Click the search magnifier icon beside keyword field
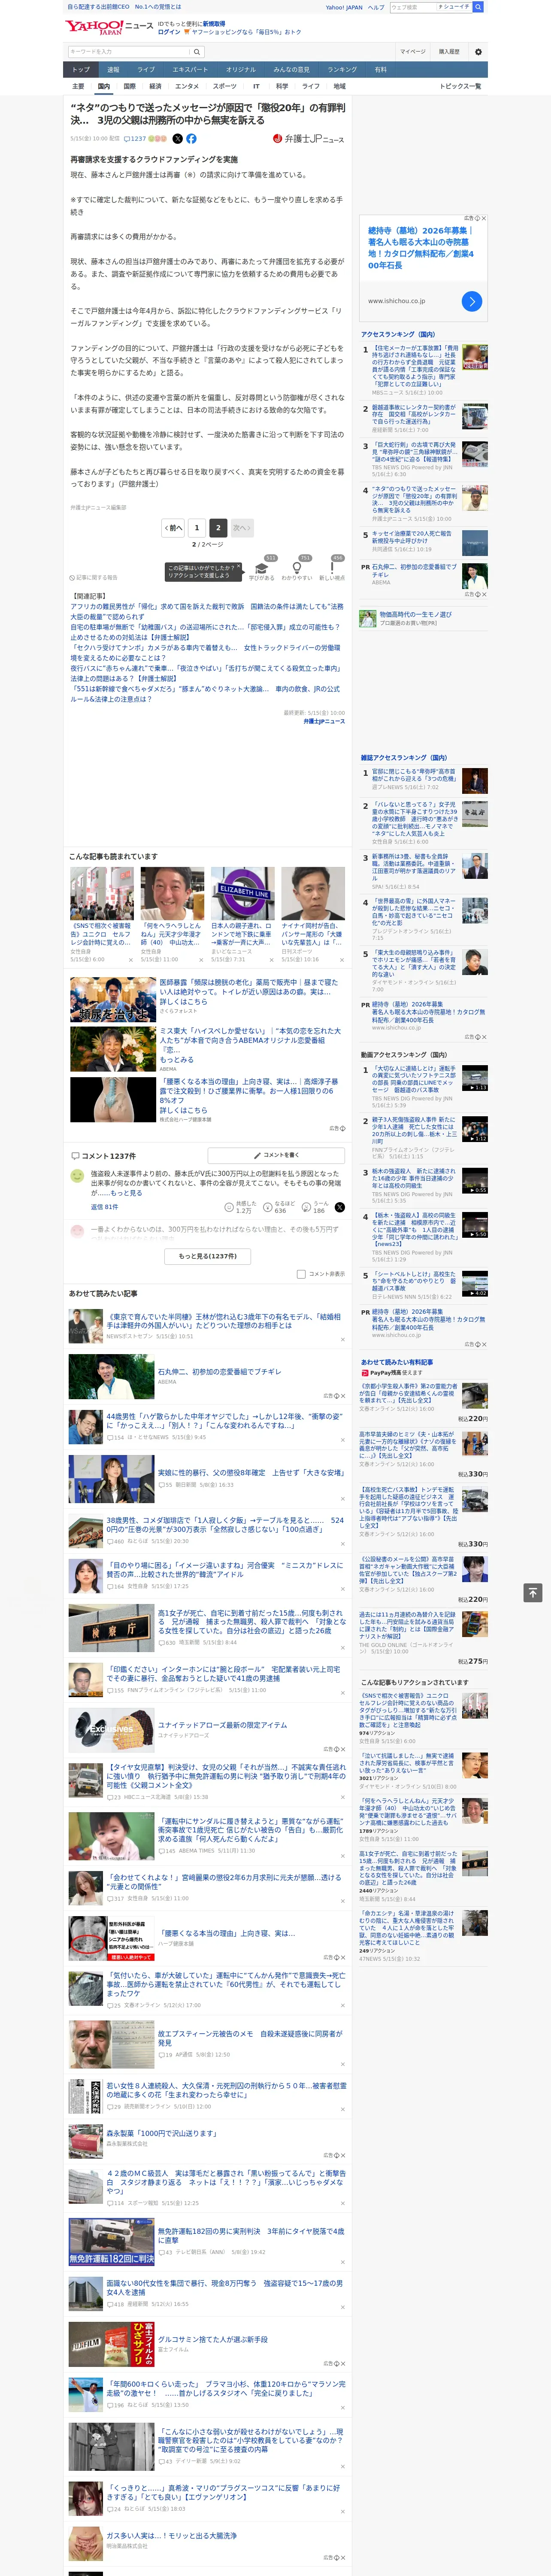Screen dimensions: 551x2576 coord(196,52)
